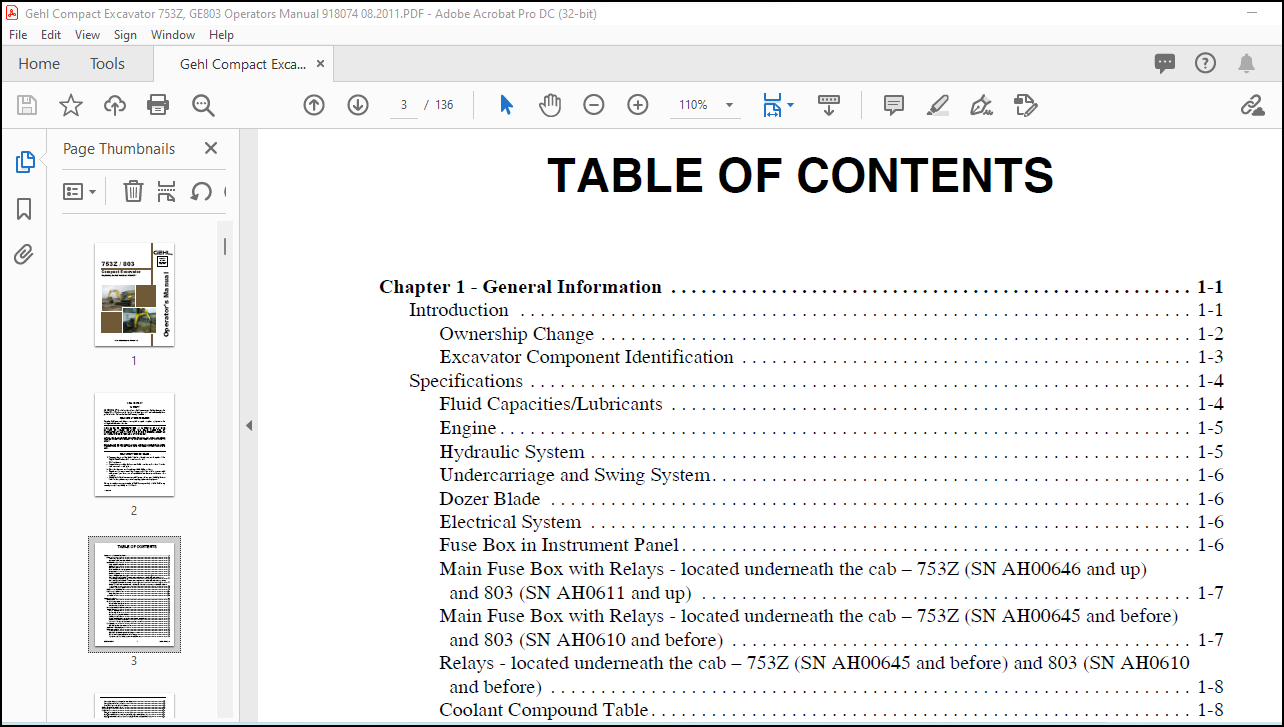Collapse the navigation pane arrow
Screen dimensions: 1284x727
249,426
